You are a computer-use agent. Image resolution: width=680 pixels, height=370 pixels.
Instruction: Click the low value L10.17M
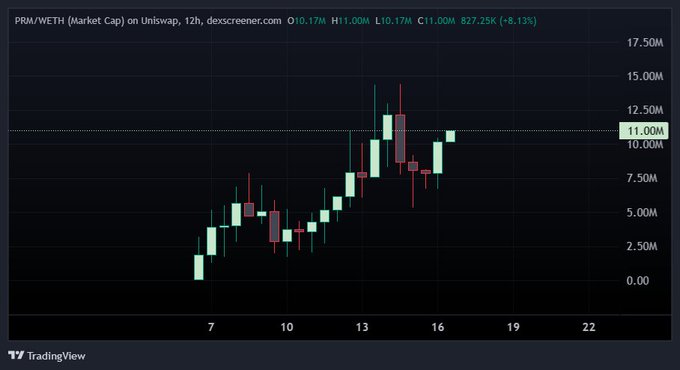393,21
